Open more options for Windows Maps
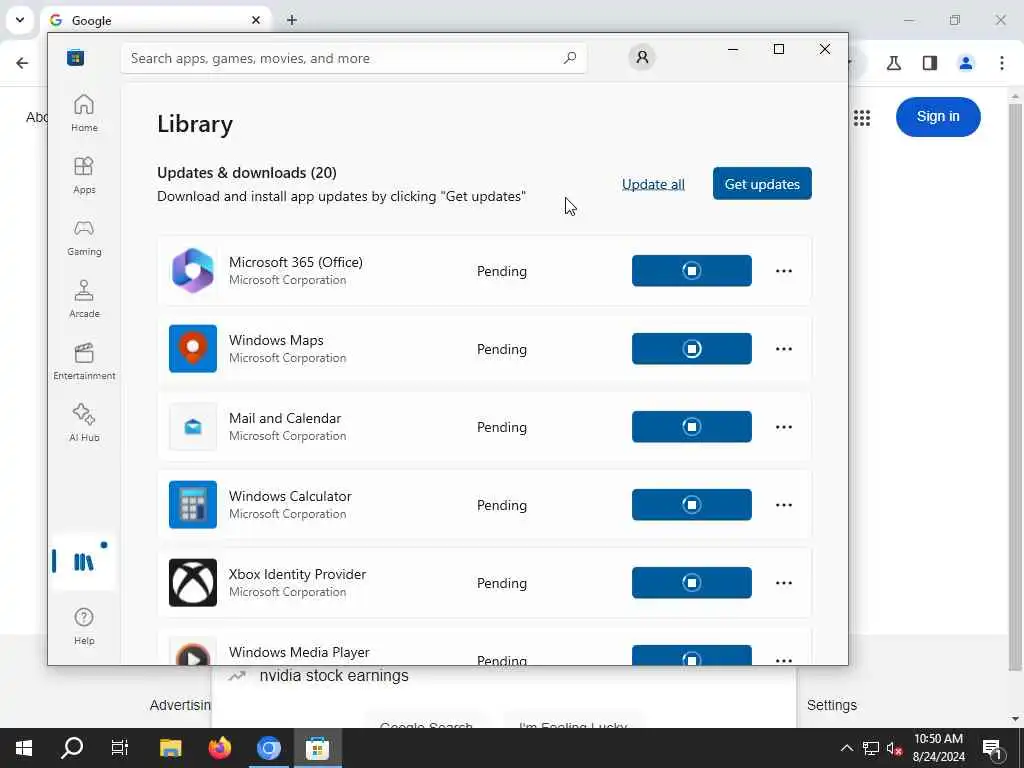The width and height of the screenshot is (1024, 768). coord(784,349)
